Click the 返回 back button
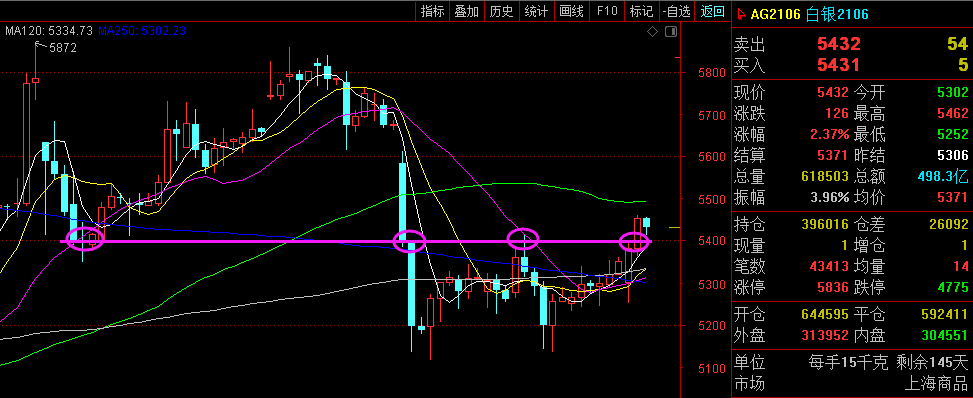Screen dimensions: 973x398 tap(712, 11)
